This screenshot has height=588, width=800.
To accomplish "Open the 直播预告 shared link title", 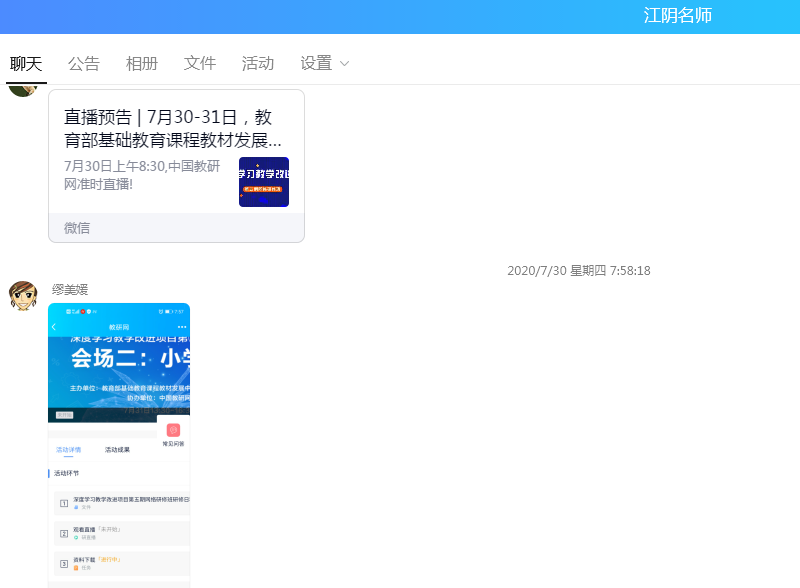I will (x=173, y=128).
